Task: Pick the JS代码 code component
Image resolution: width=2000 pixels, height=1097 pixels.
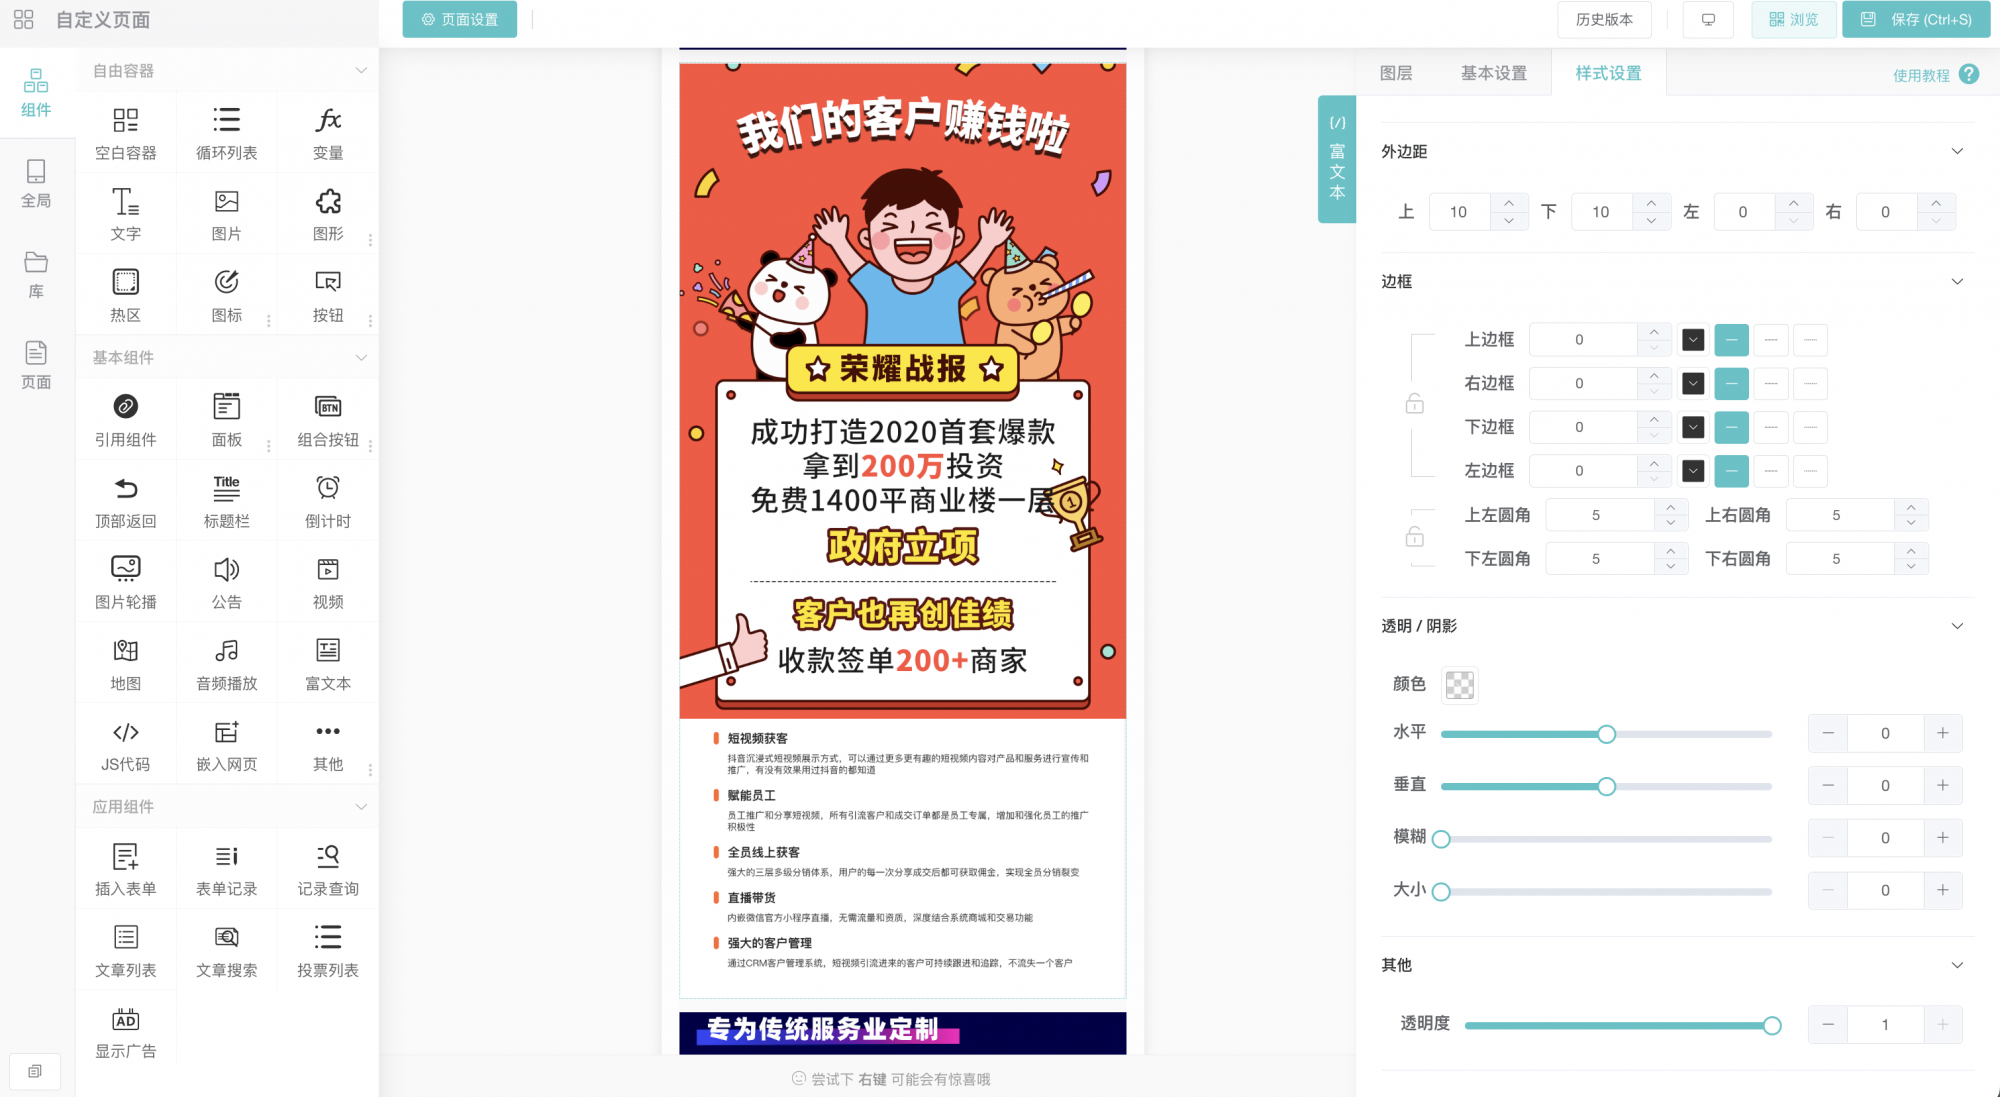Action: click(x=126, y=744)
